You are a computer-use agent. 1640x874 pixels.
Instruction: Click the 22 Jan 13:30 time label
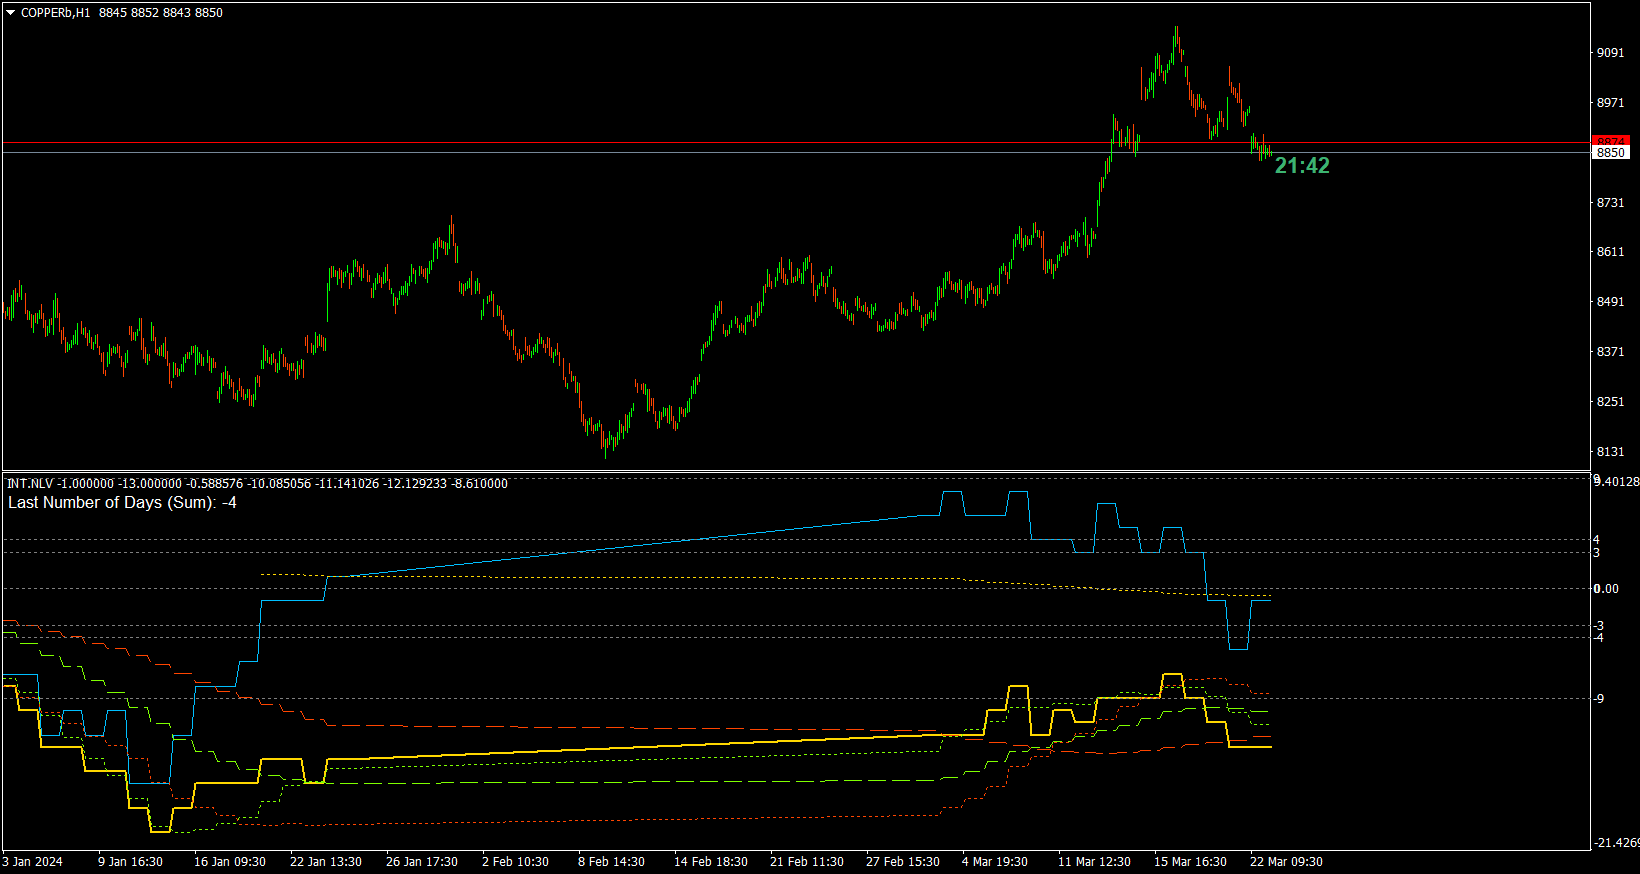(x=326, y=862)
